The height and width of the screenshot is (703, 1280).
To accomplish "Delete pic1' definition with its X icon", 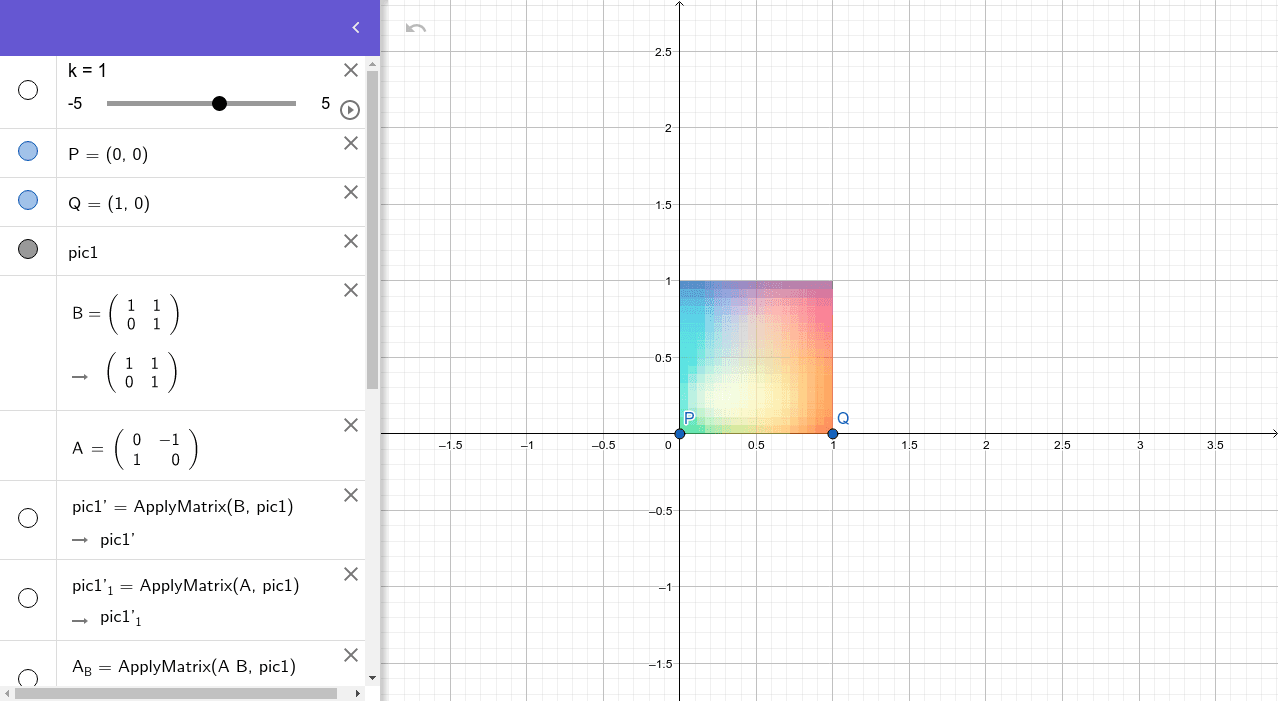I will point(350,495).
